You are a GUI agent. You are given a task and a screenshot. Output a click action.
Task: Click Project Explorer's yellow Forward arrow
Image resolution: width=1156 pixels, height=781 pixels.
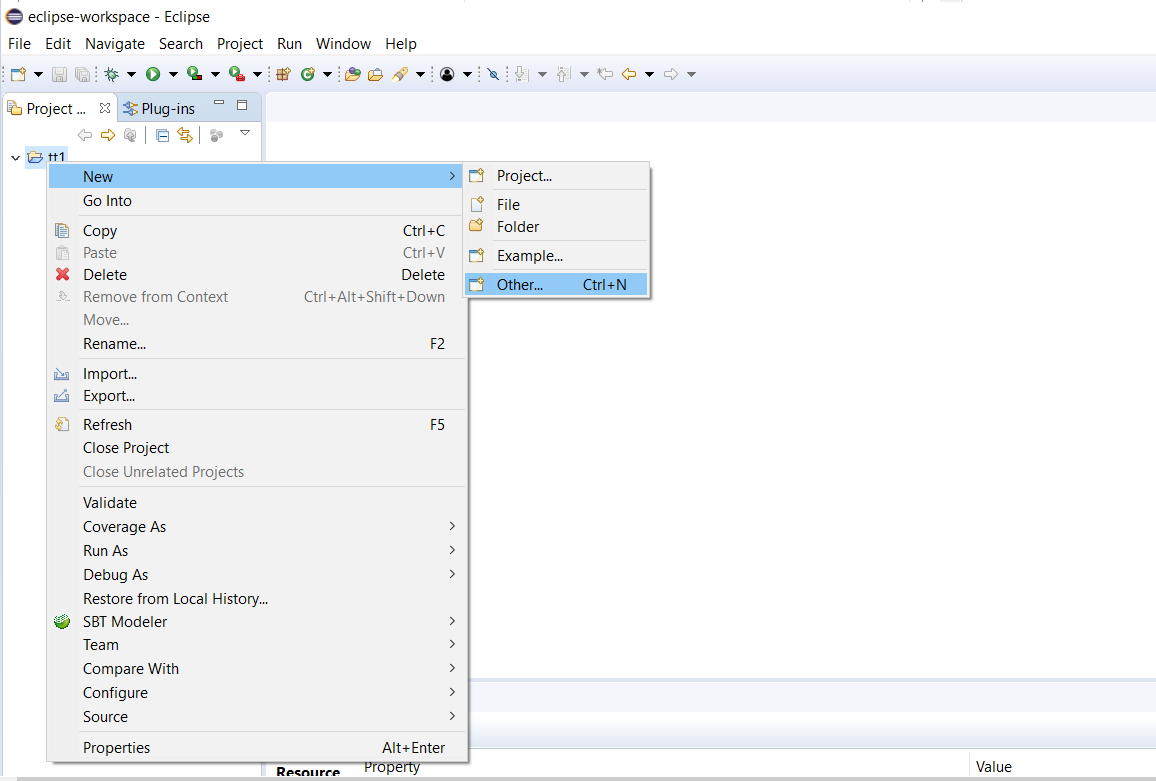pos(108,135)
